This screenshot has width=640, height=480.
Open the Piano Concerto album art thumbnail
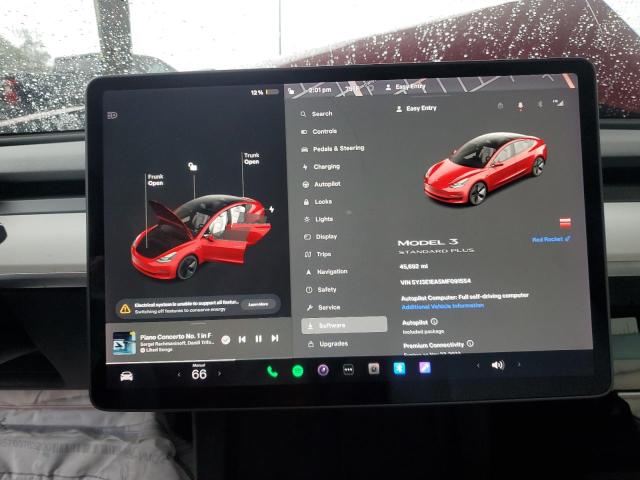click(x=124, y=343)
